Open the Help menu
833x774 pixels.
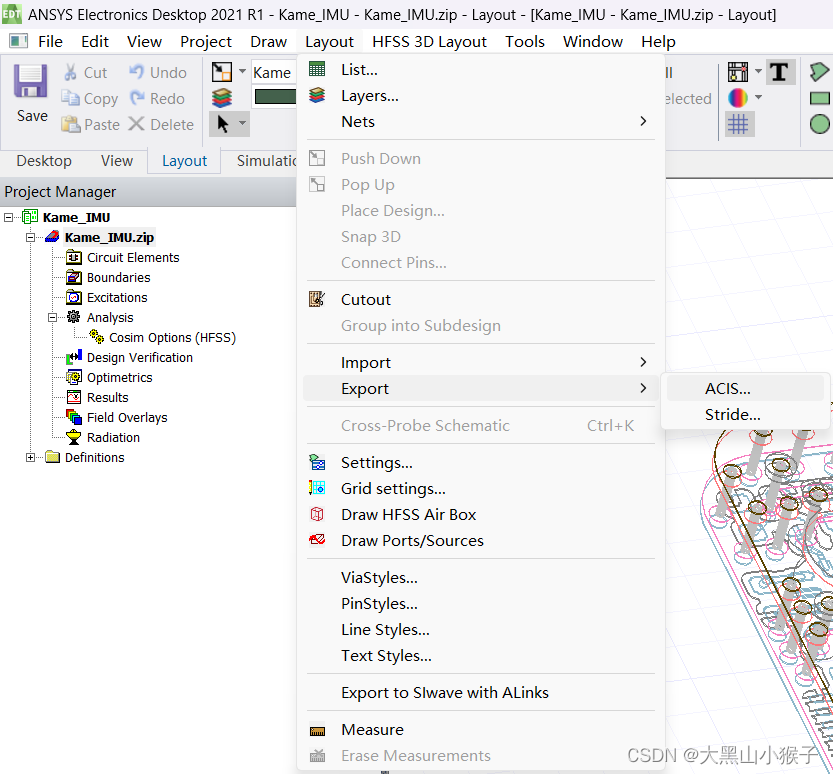pos(658,41)
